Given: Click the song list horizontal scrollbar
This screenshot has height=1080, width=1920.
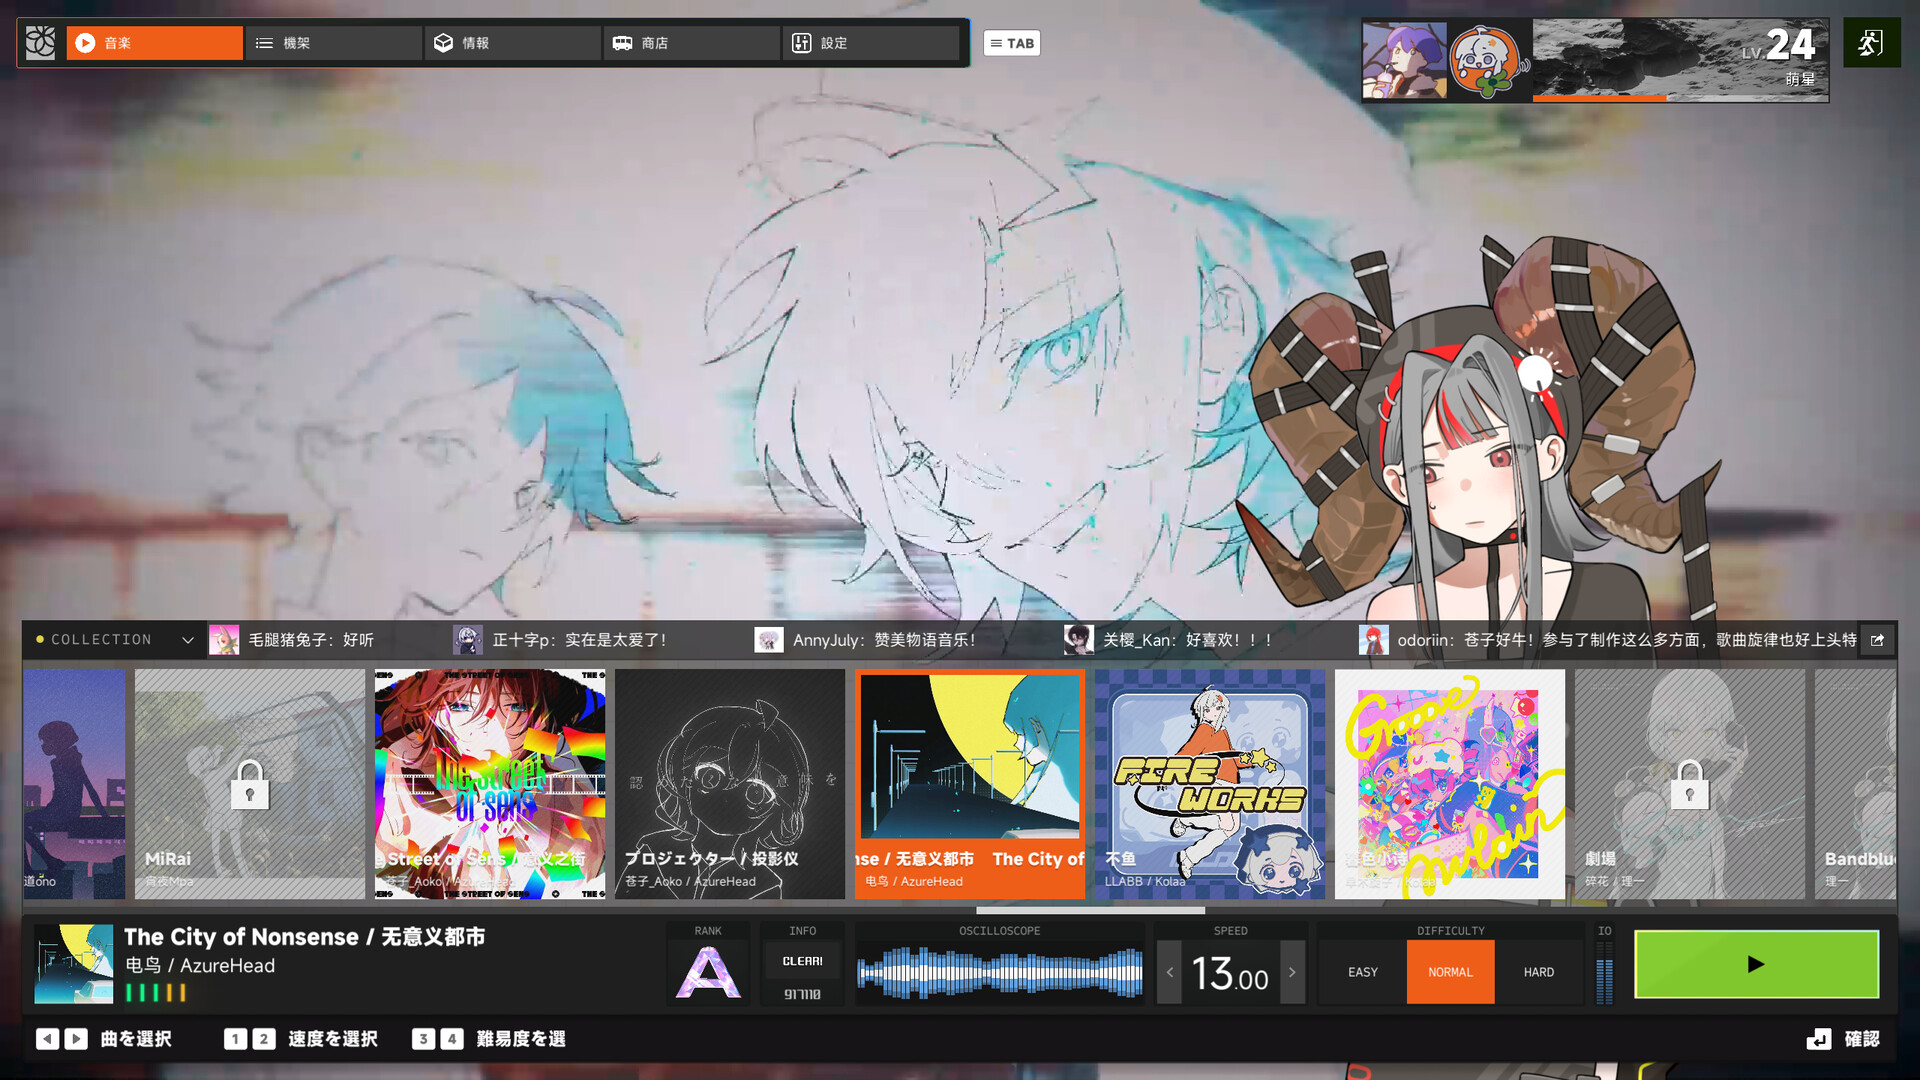Looking at the screenshot, I should click(1090, 910).
